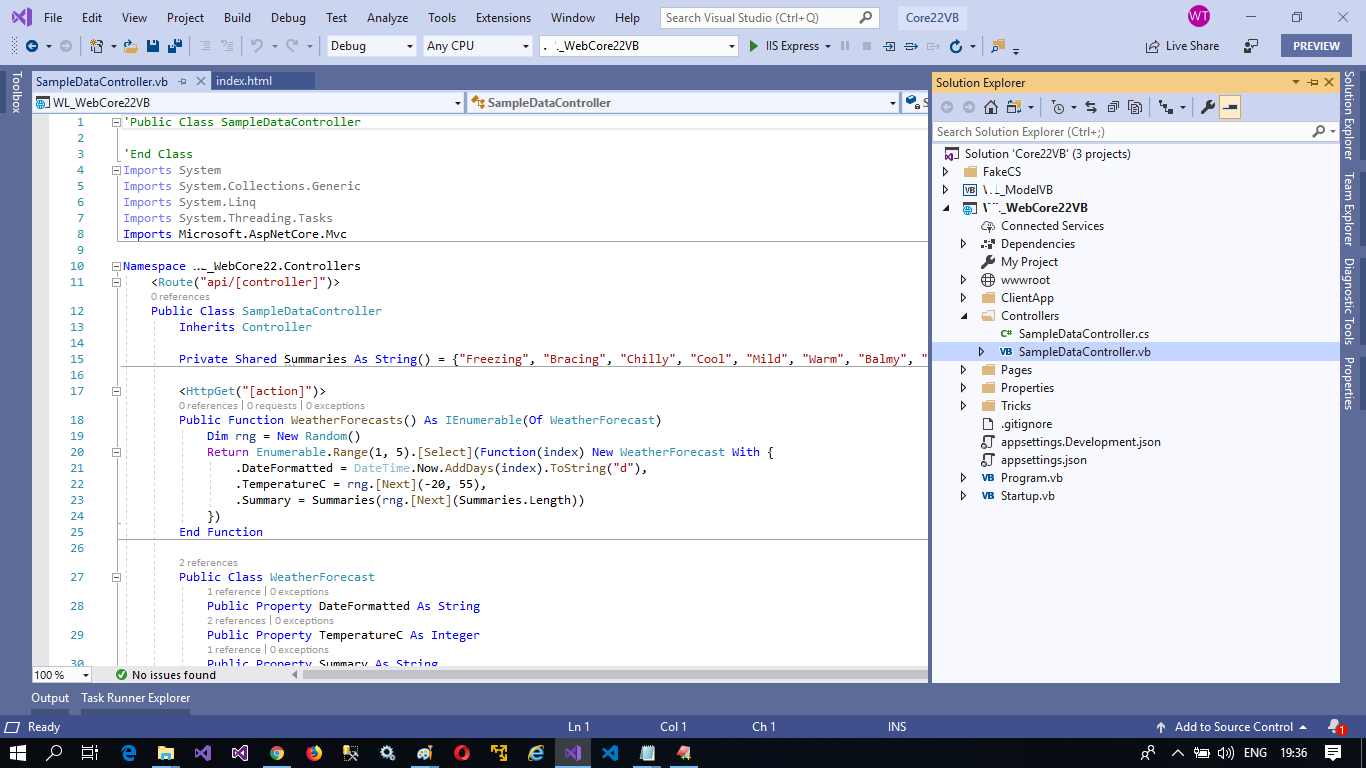Toggle auto-hide pin on Solution Explorer
This screenshot has height=768, width=1366.
tap(1313, 83)
